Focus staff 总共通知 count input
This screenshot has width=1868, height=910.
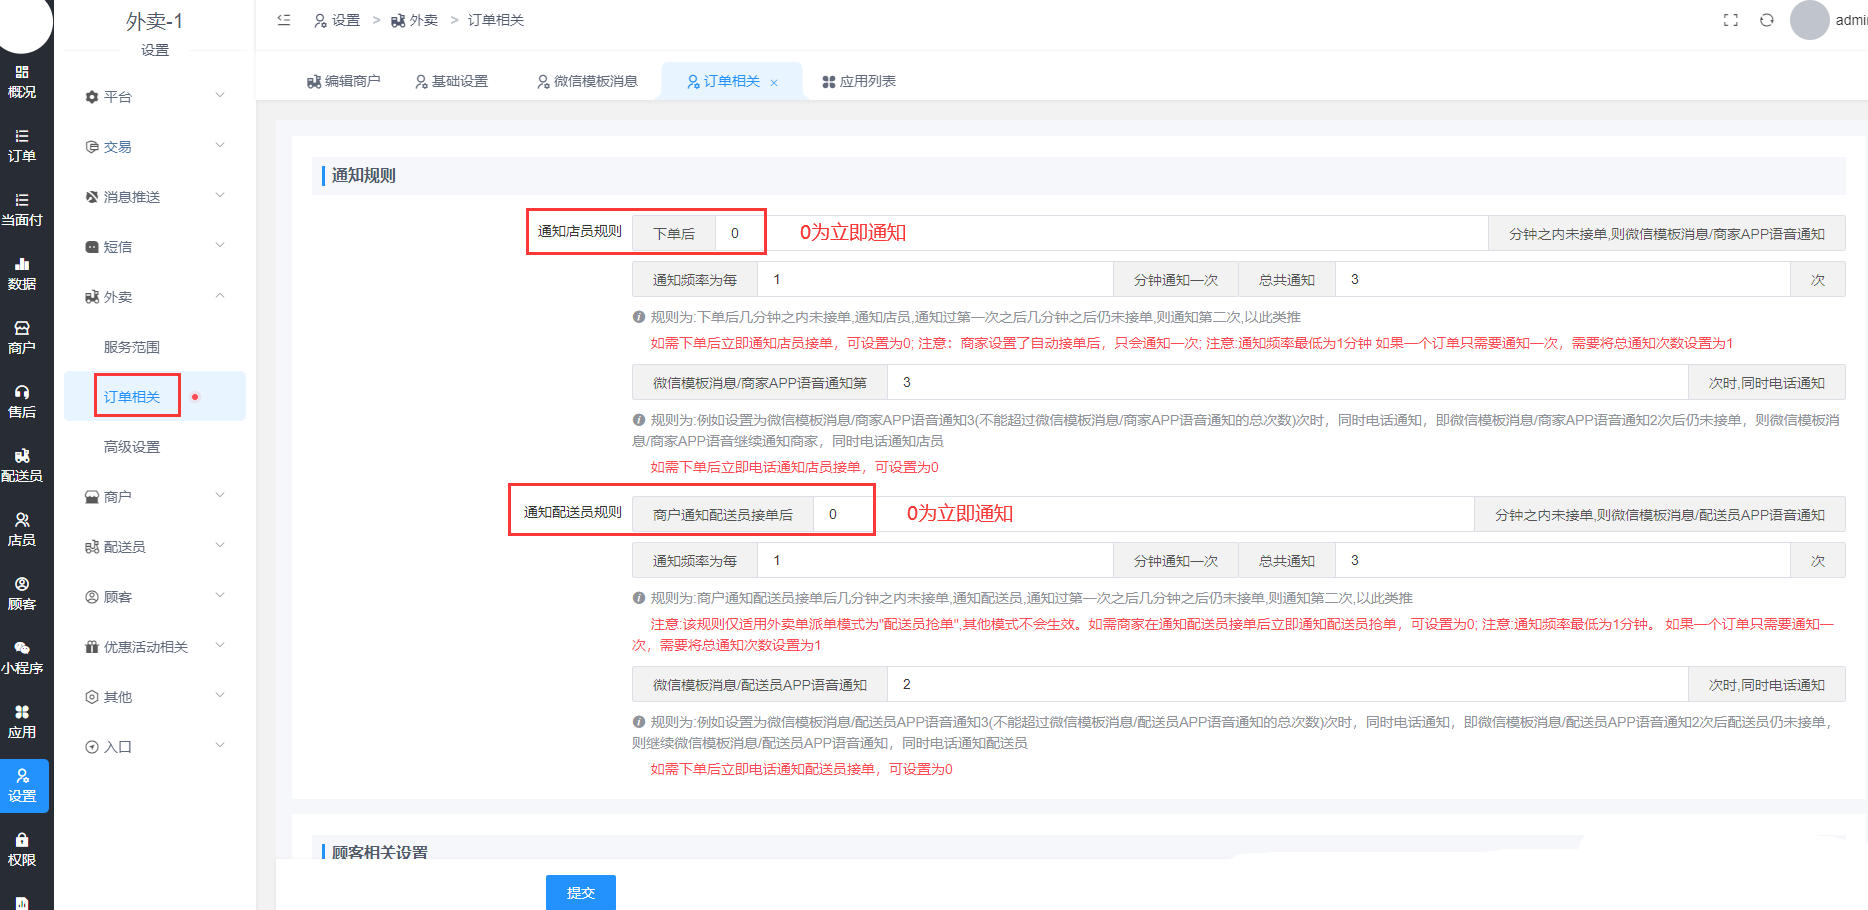coord(1562,280)
